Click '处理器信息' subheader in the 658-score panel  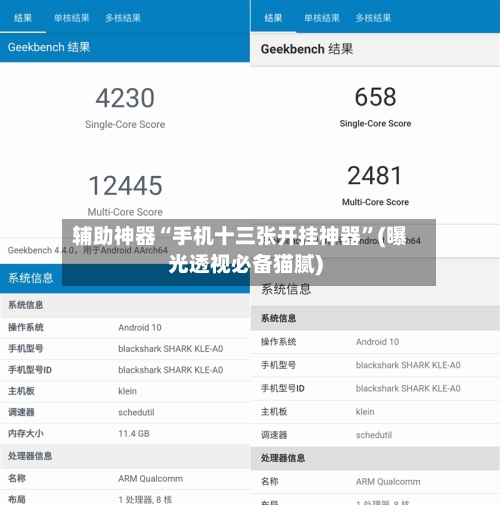283,458
